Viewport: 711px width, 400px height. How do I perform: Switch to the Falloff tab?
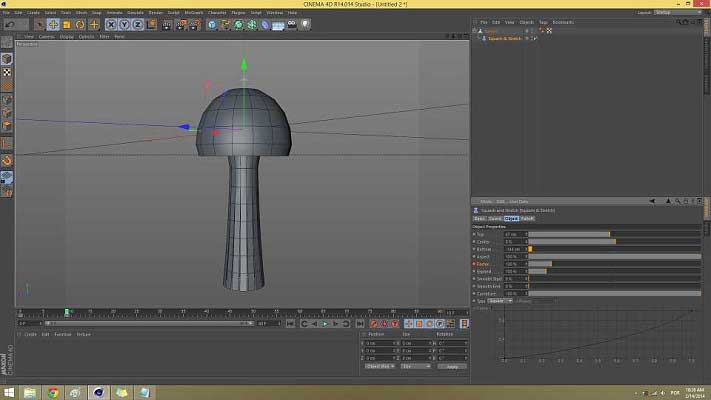pyautogui.click(x=527, y=217)
